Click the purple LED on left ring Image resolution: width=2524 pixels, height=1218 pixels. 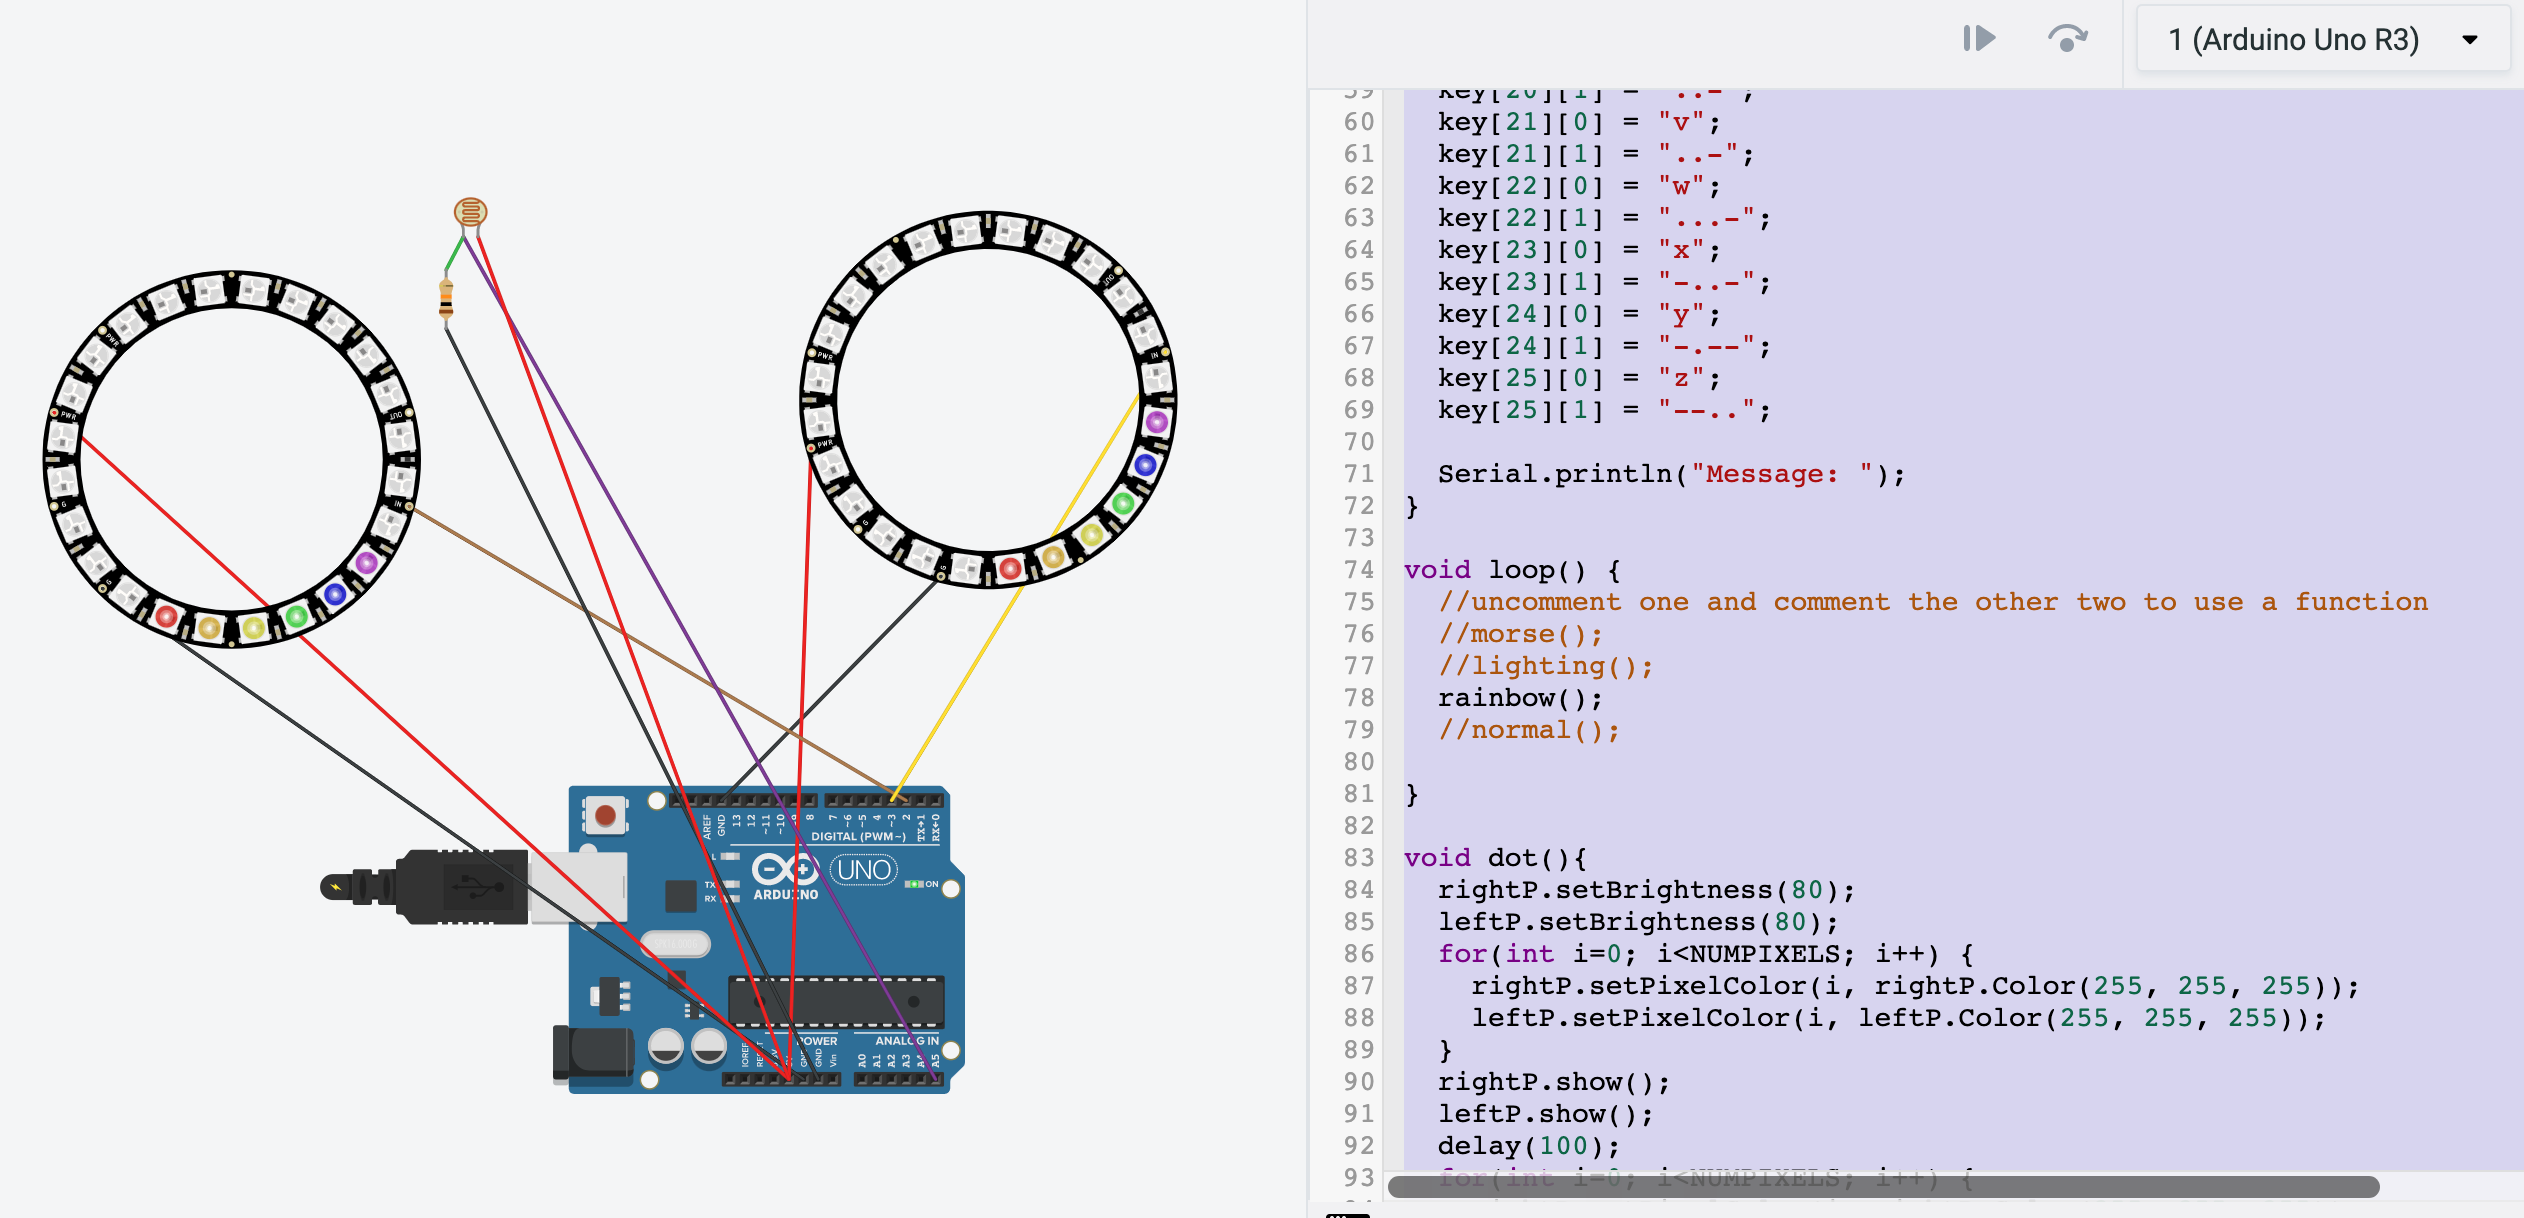366,563
